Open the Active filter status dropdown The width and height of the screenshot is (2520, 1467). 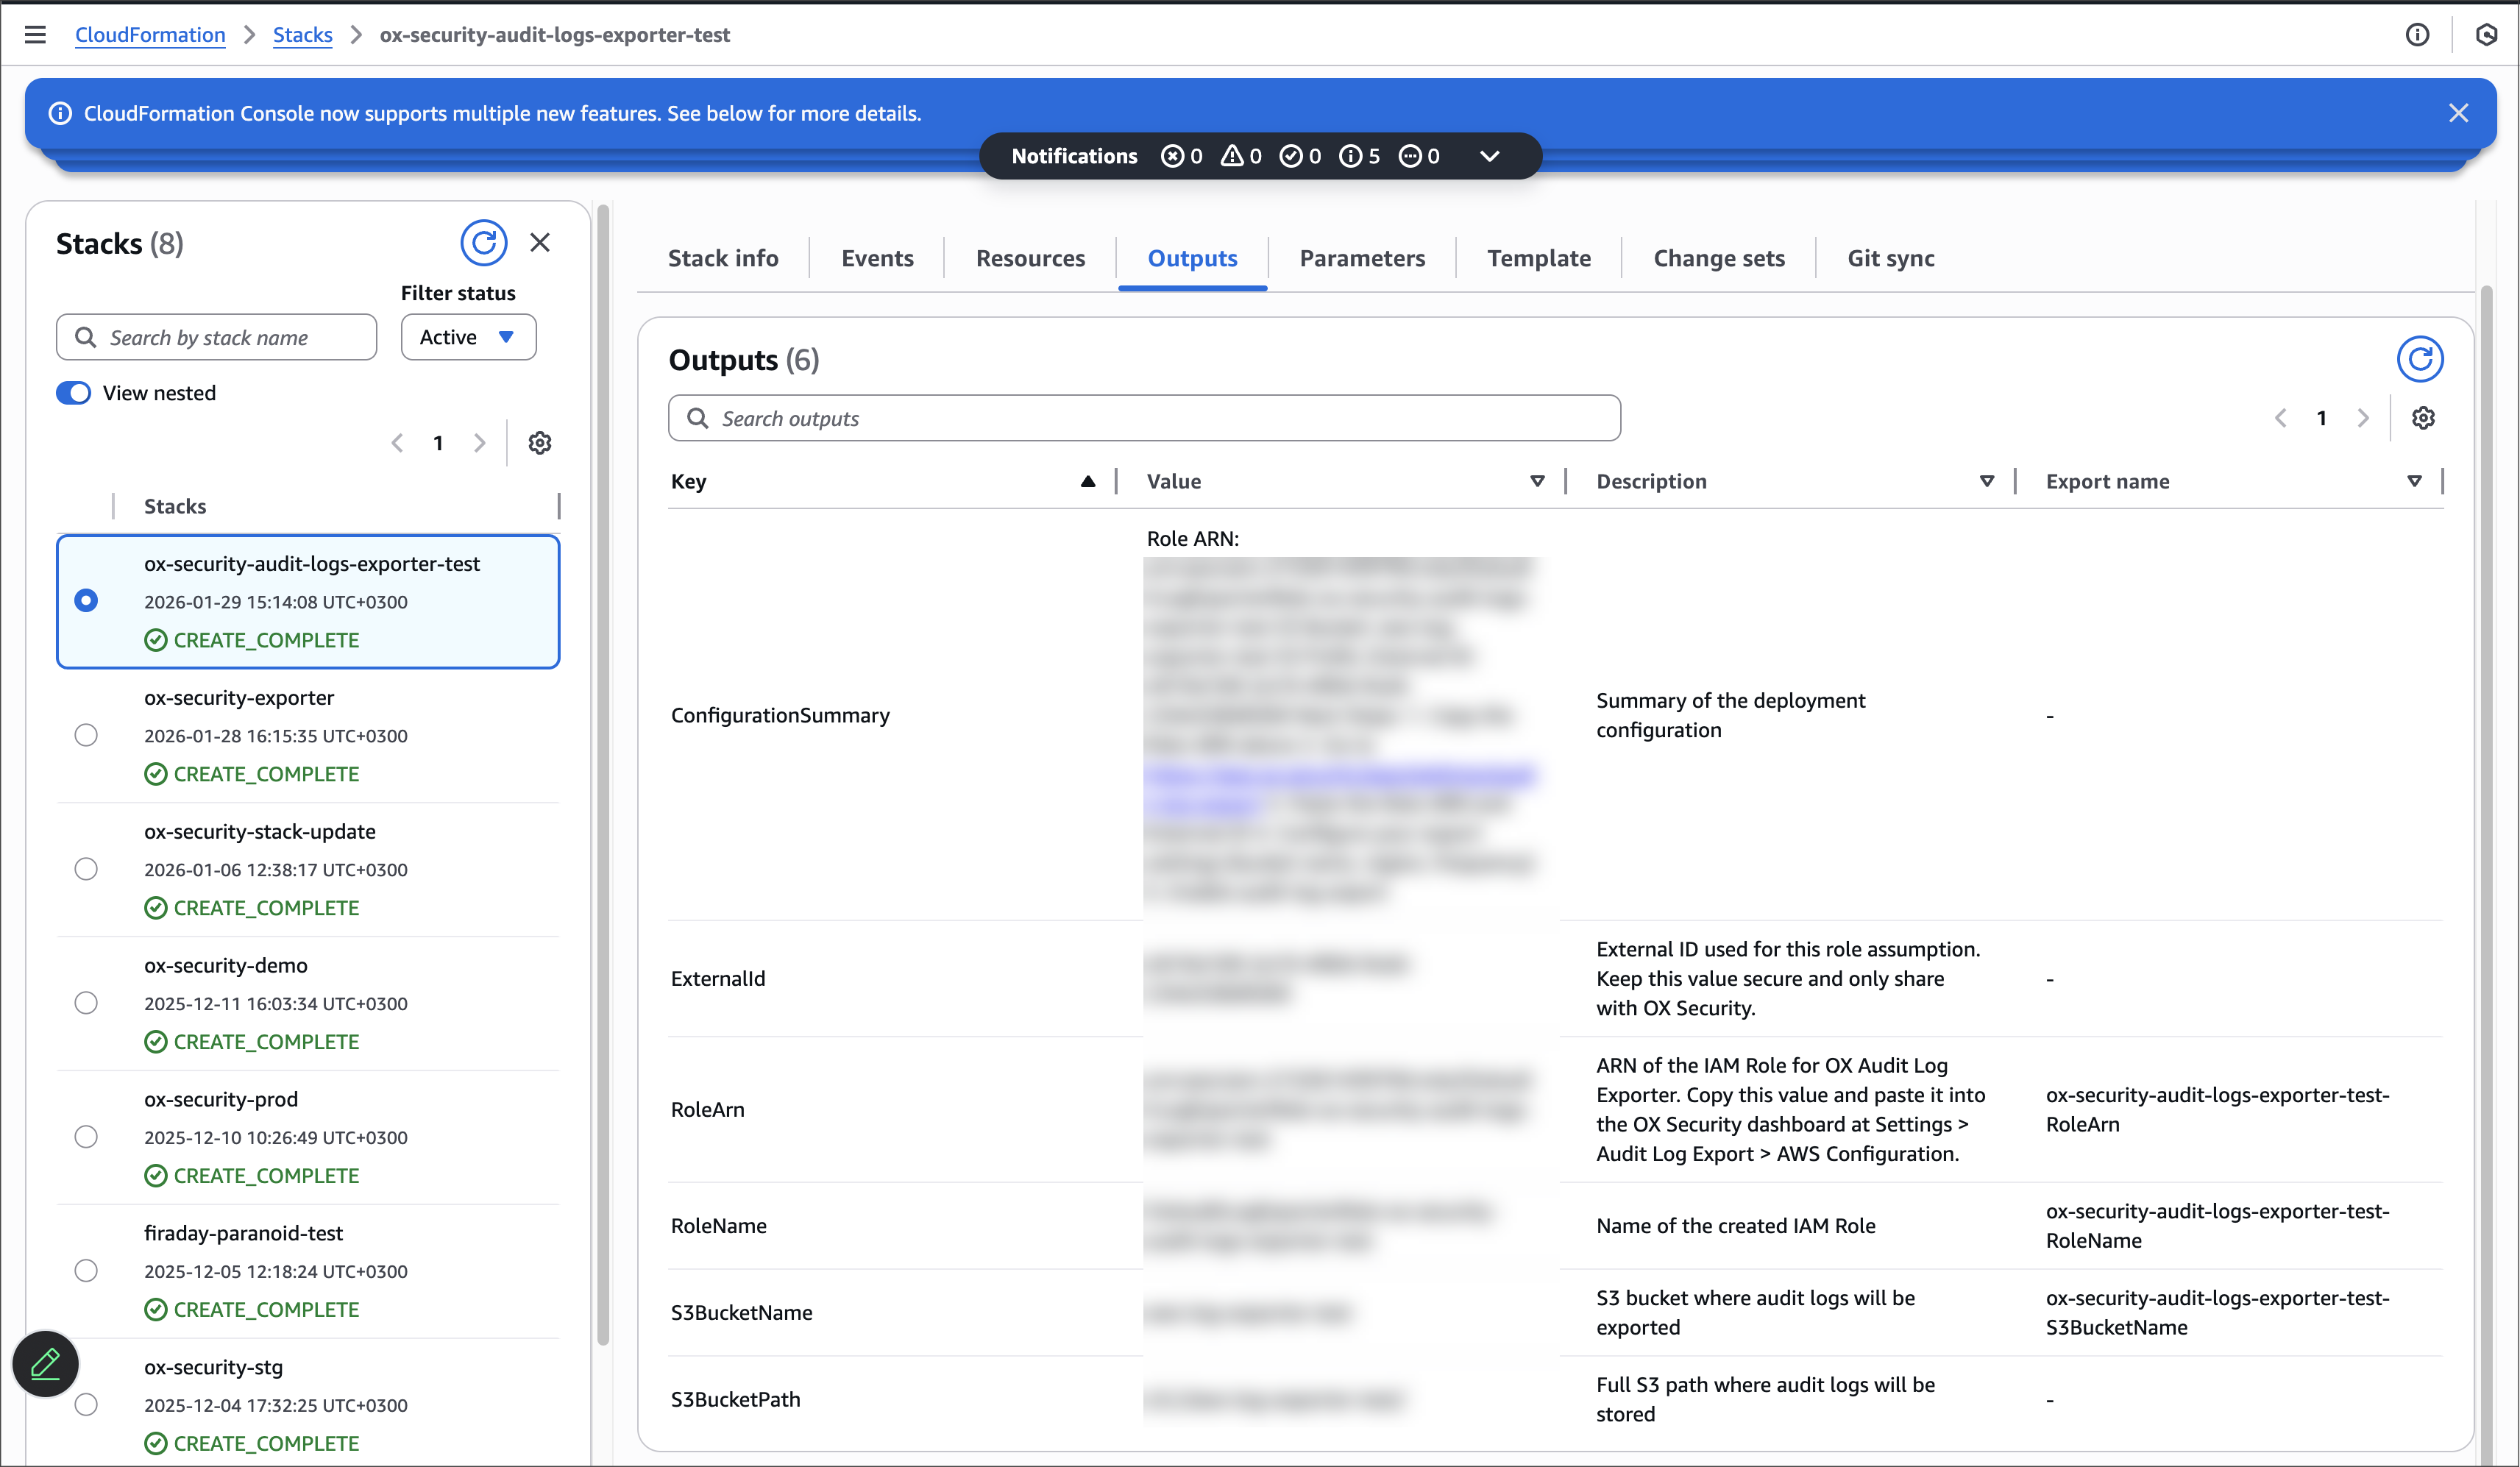468,337
